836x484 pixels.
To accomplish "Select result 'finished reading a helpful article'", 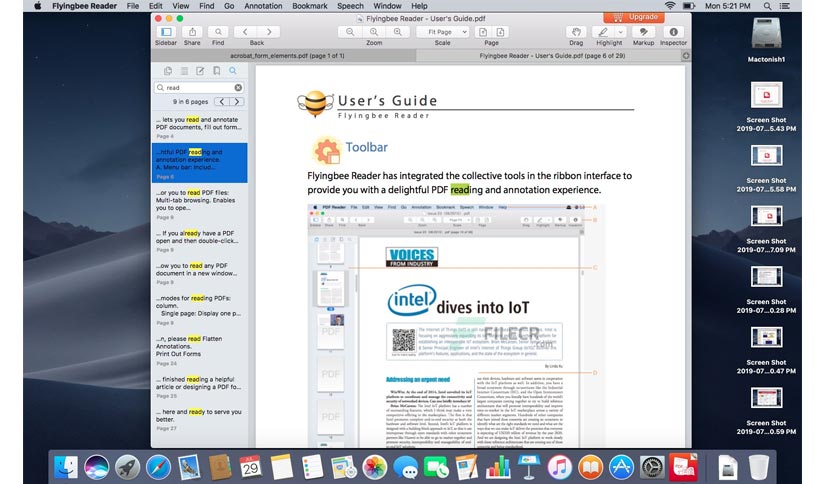I will tap(199, 387).
